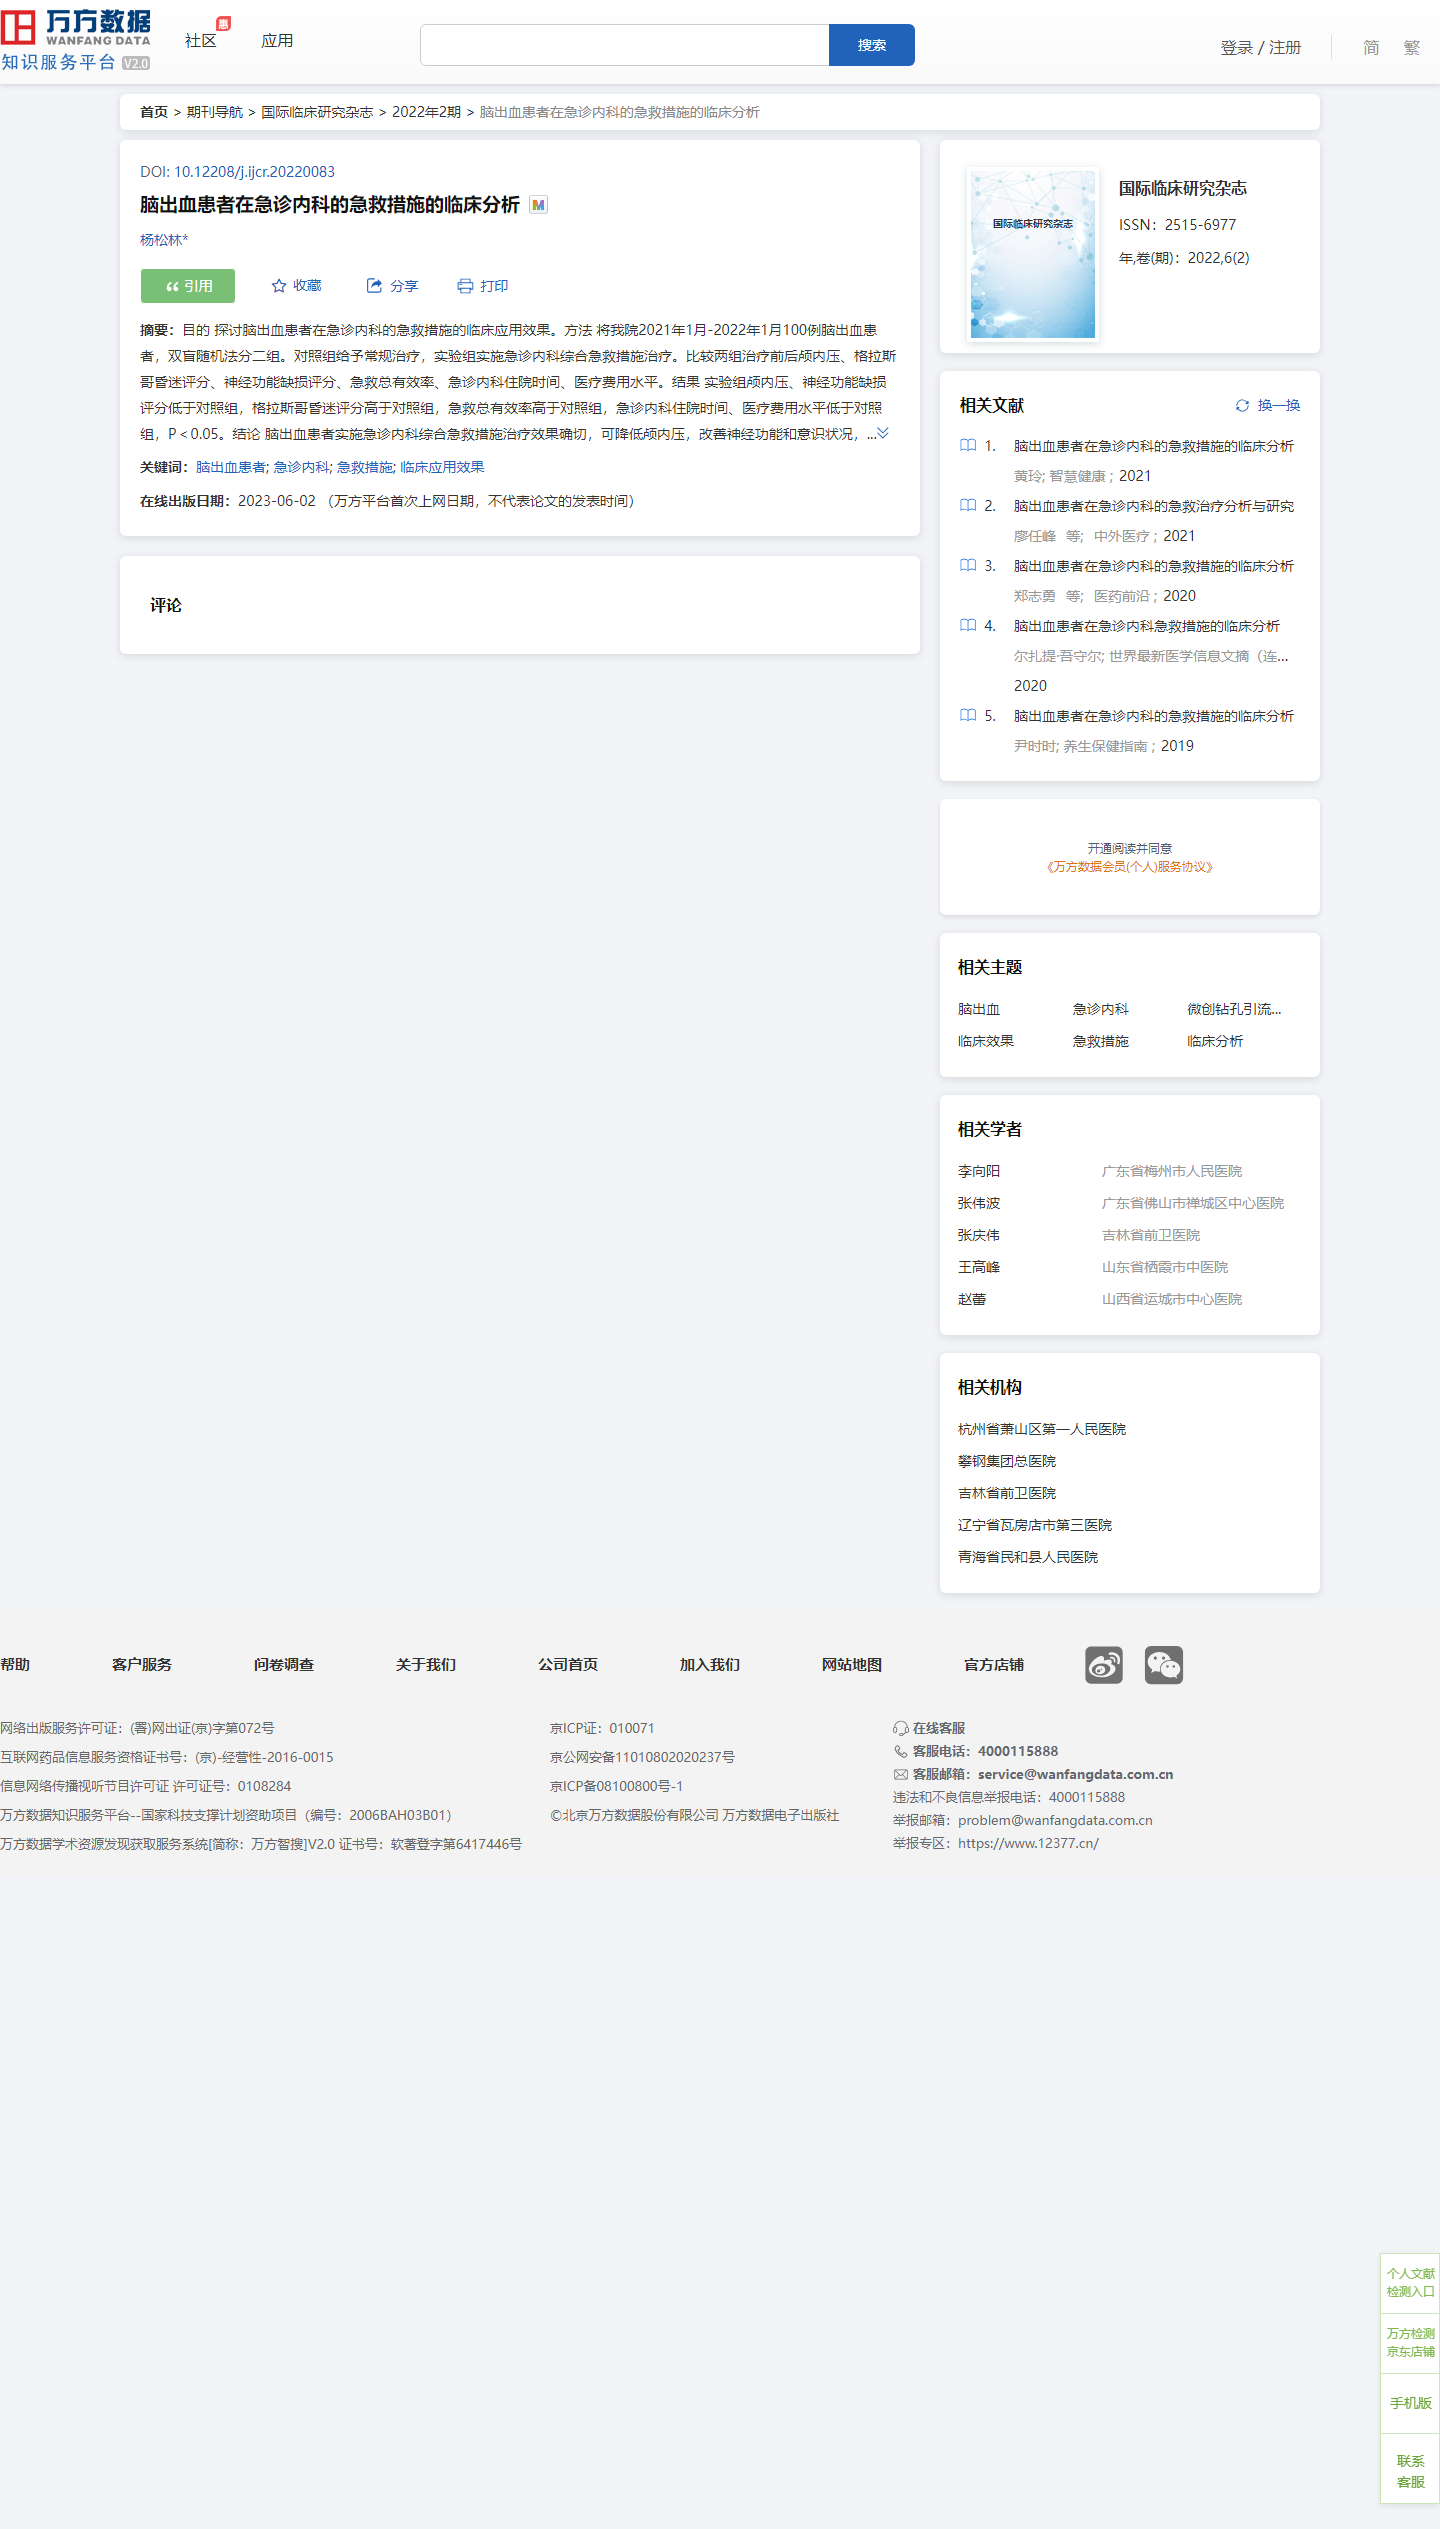This screenshot has height=2529, width=1440.
Task: Open 万方检测京东店铺 floating button
Action: pyautogui.click(x=1410, y=2342)
